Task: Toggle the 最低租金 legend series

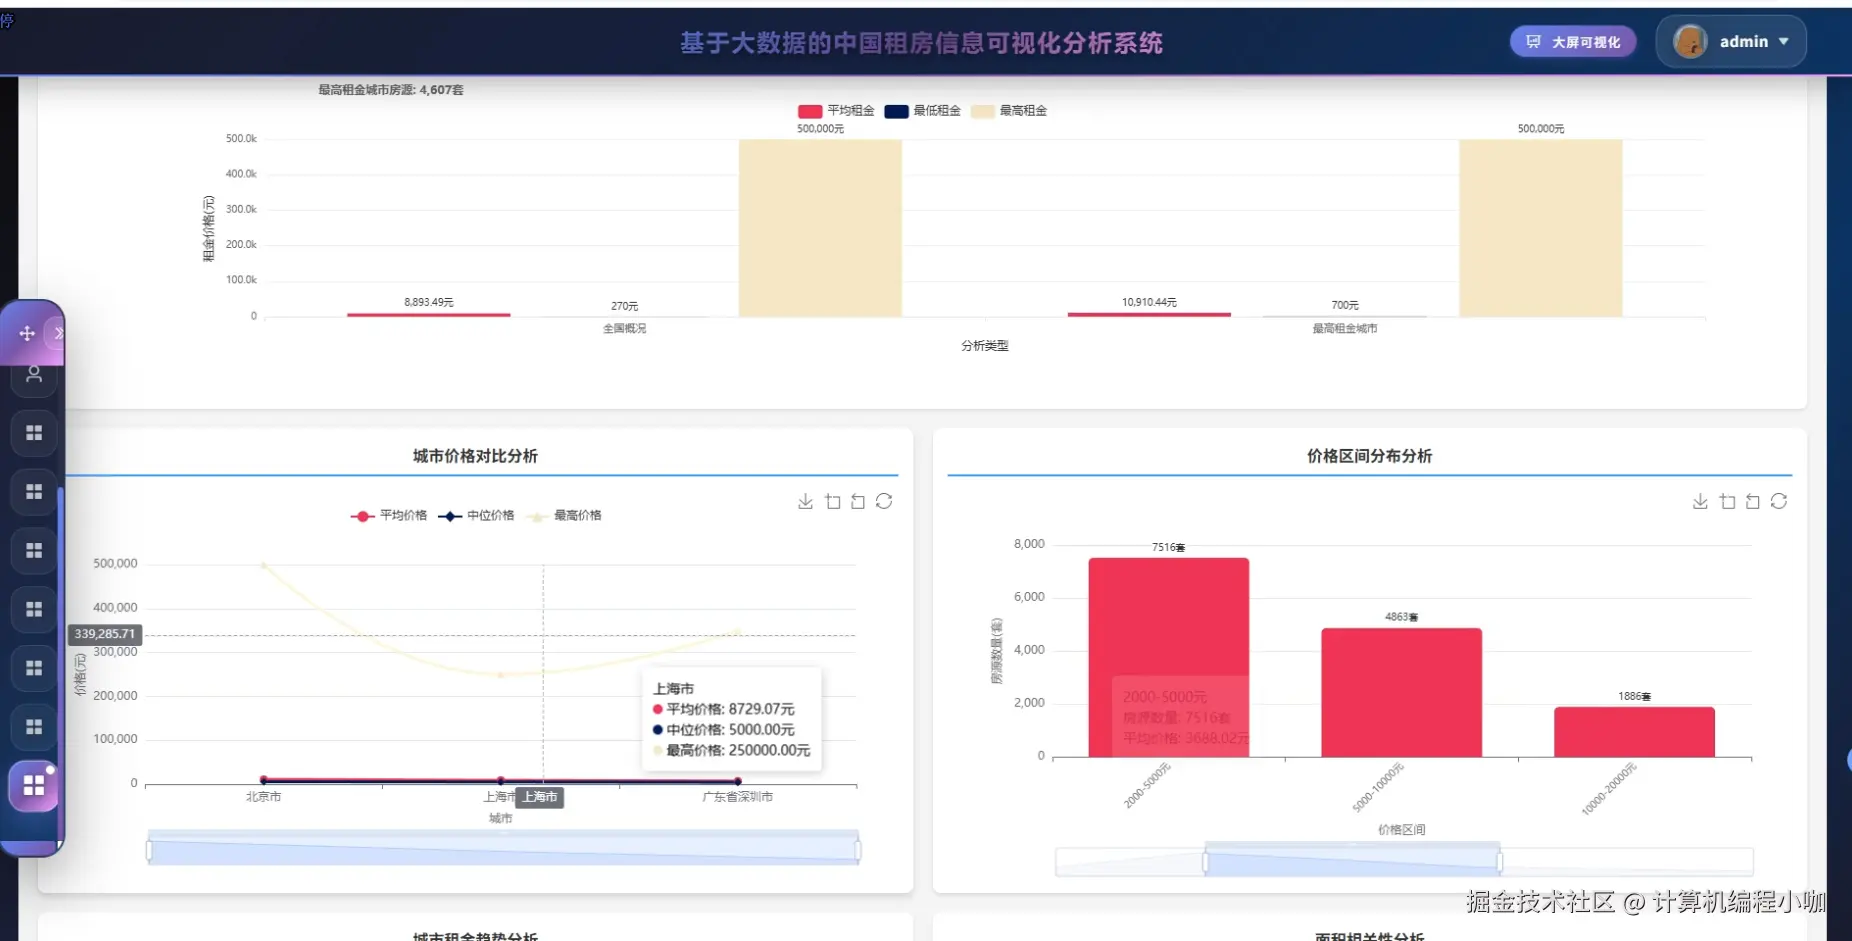Action: [923, 111]
